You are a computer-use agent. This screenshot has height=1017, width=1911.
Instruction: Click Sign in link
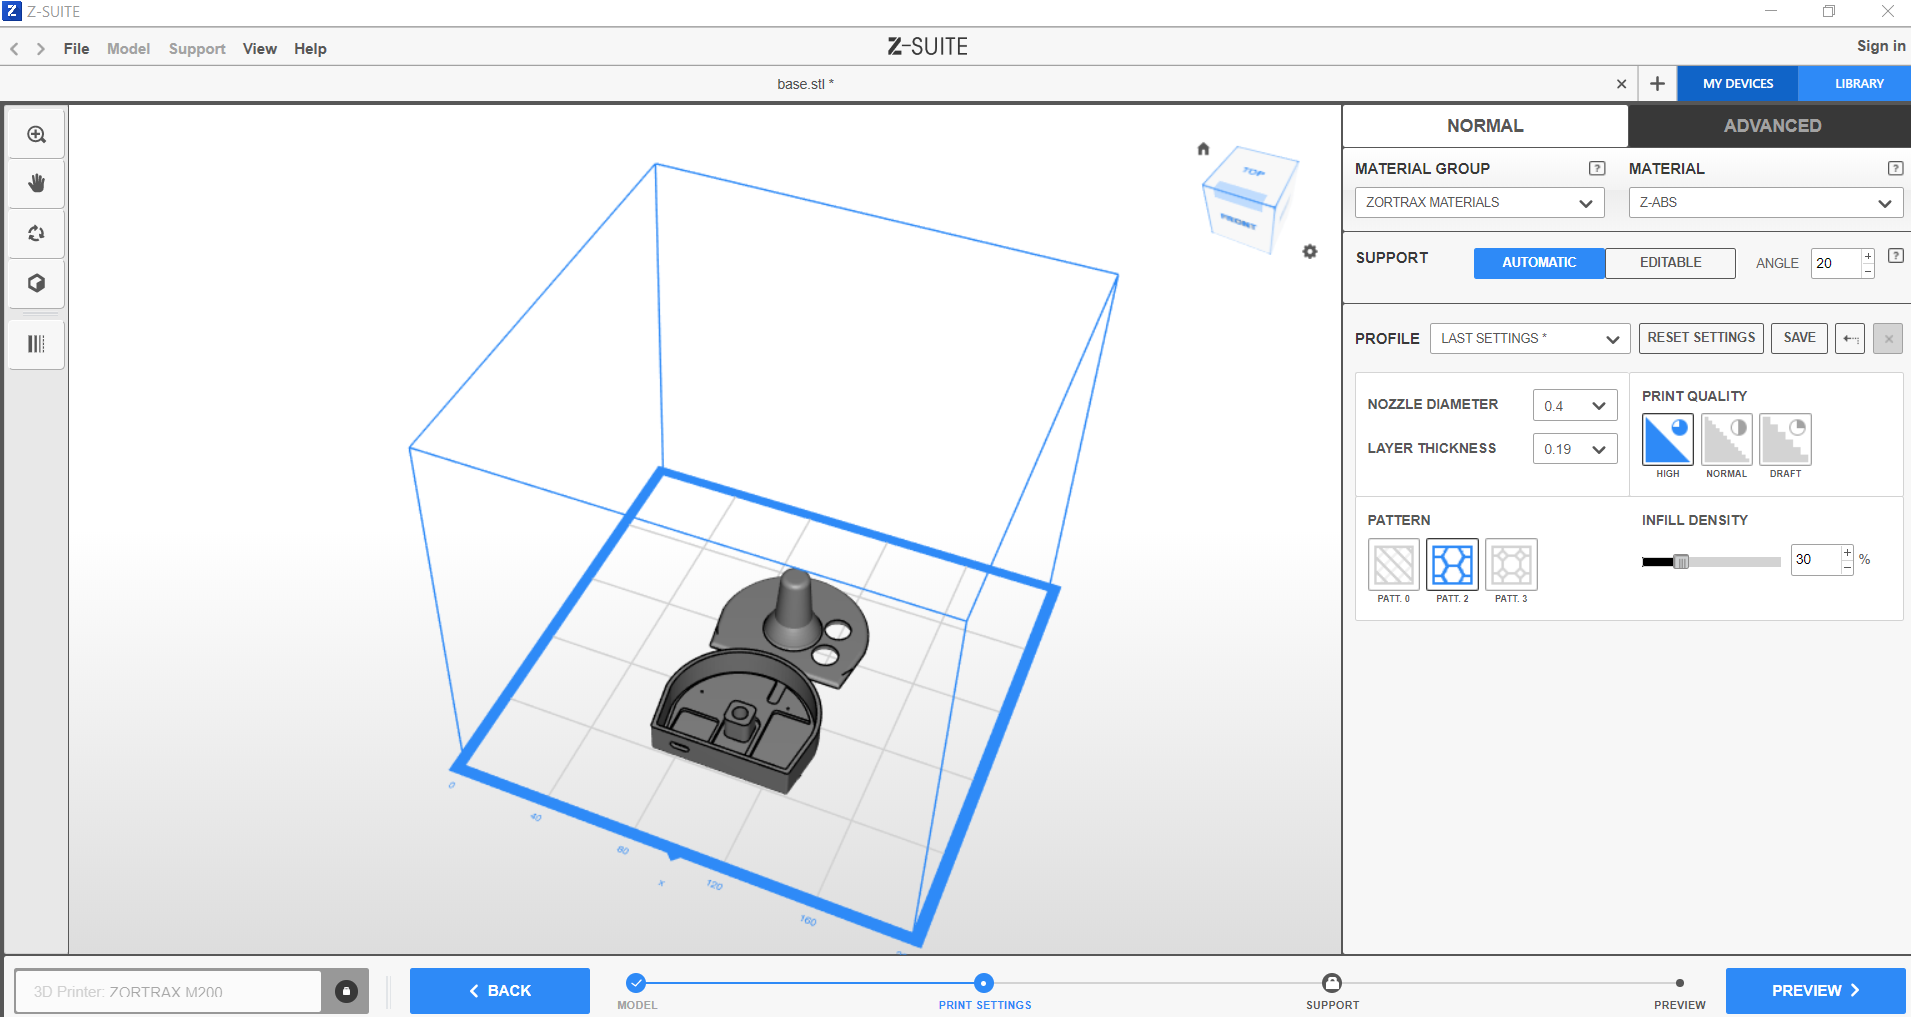tap(1880, 46)
